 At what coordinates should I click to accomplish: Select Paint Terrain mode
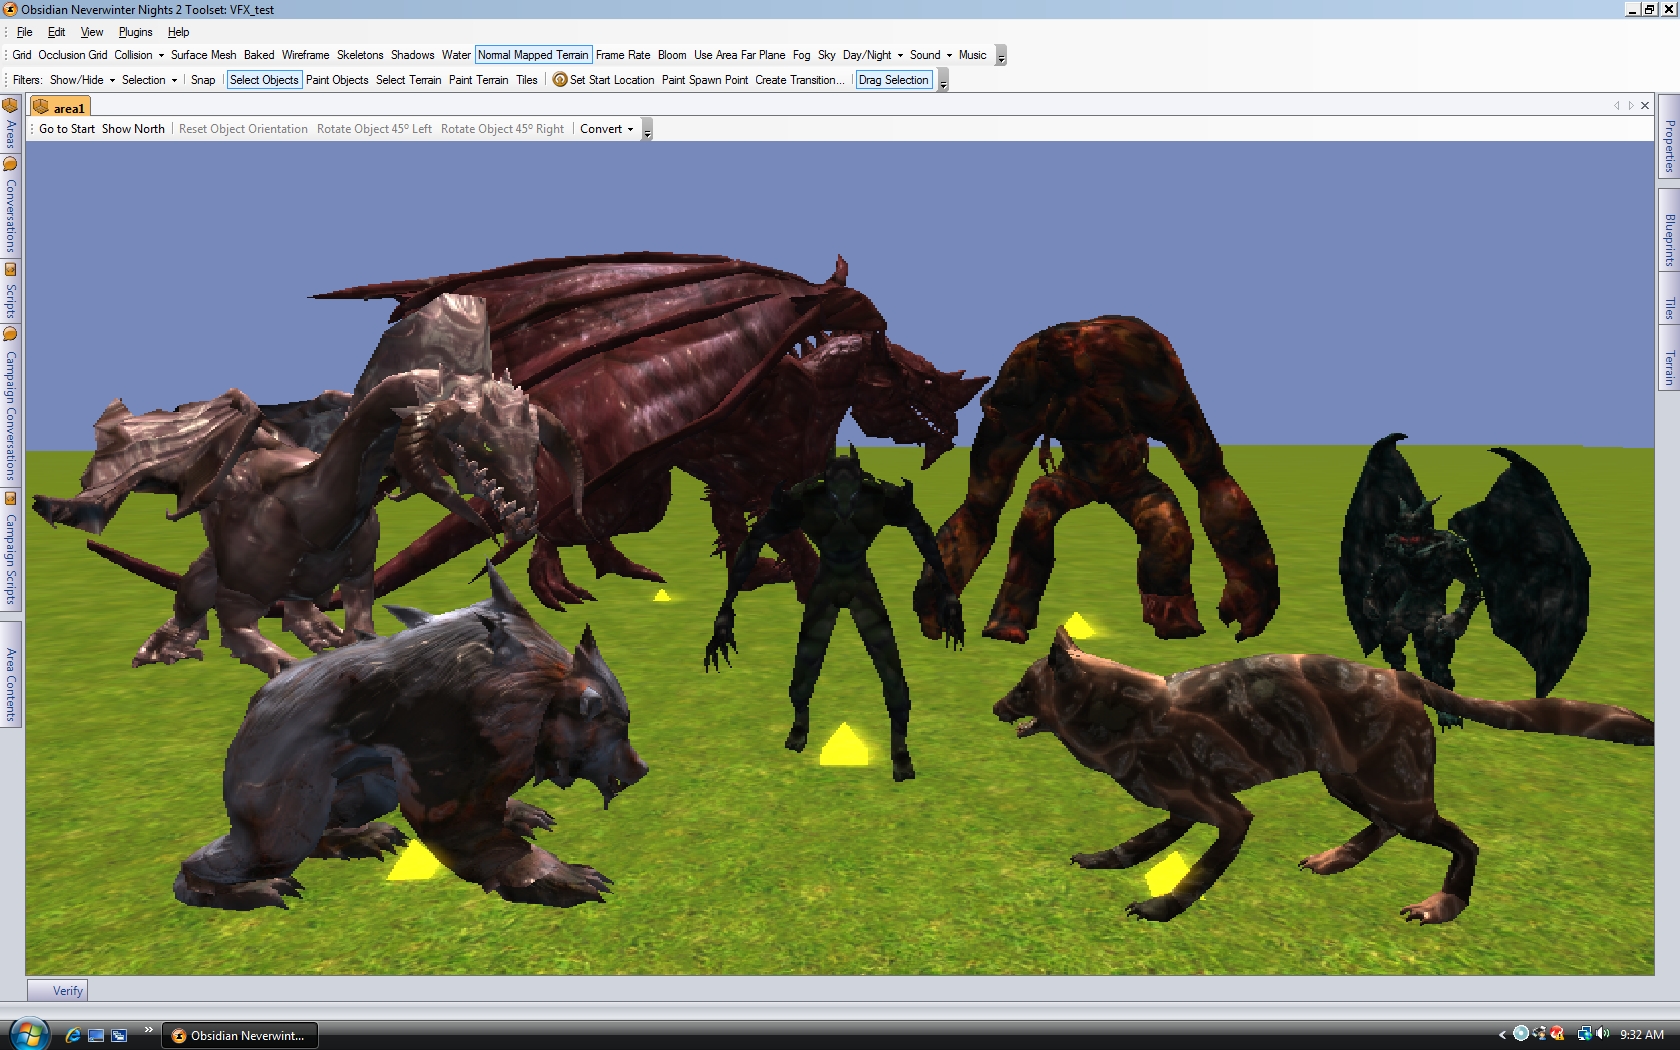pyautogui.click(x=478, y=80)
